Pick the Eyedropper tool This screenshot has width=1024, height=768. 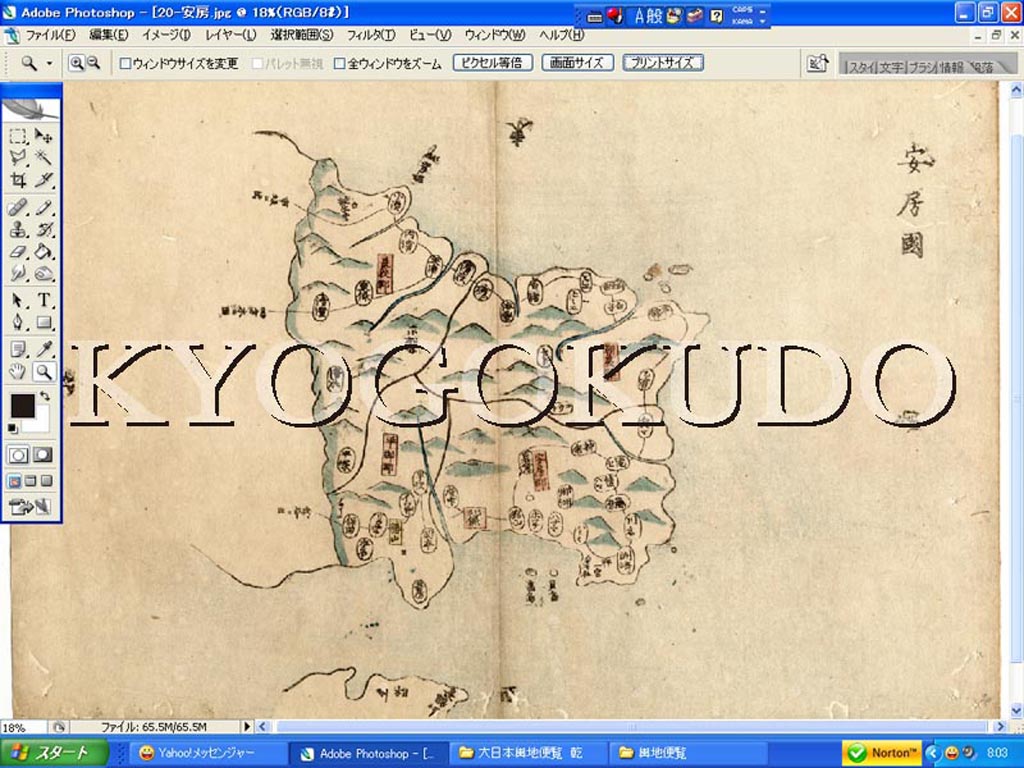click(x=43, y=349)
